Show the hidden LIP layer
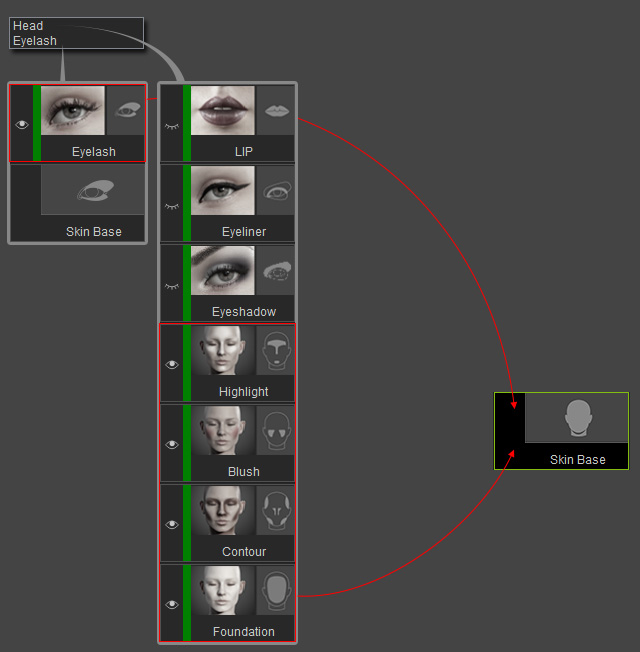This screenshot has height=652, width=640. point(172,126)
